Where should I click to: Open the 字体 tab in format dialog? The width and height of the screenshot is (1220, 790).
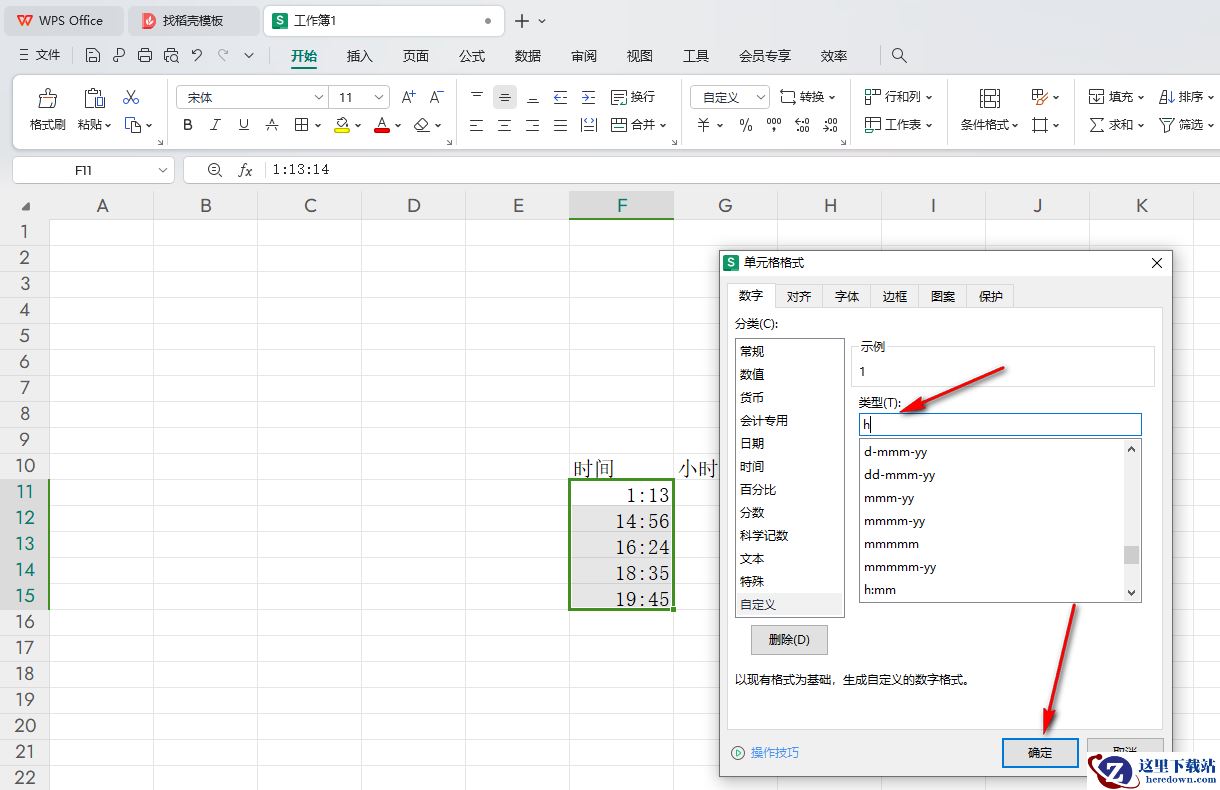847,296
